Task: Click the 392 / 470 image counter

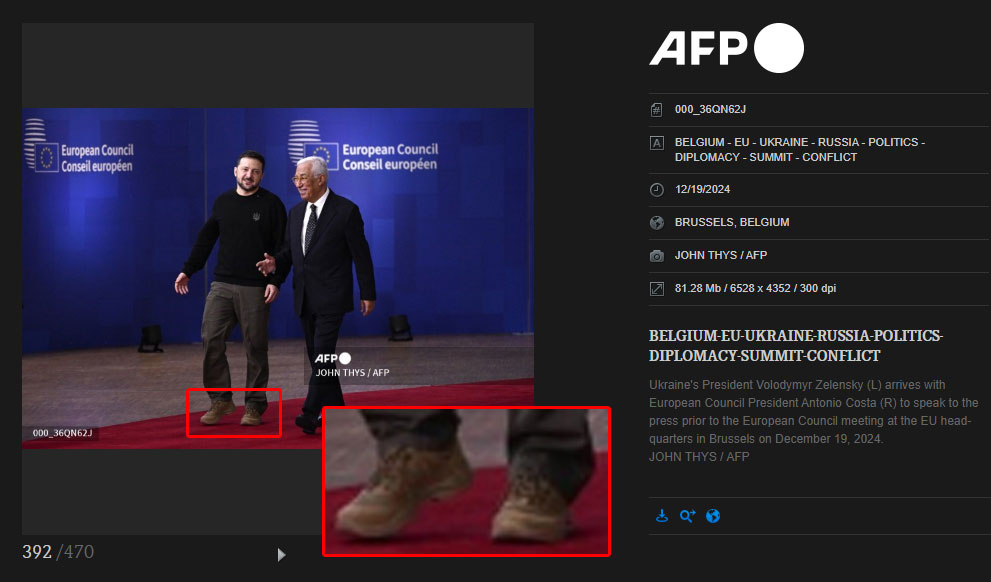Action: [x=58, y=552]
